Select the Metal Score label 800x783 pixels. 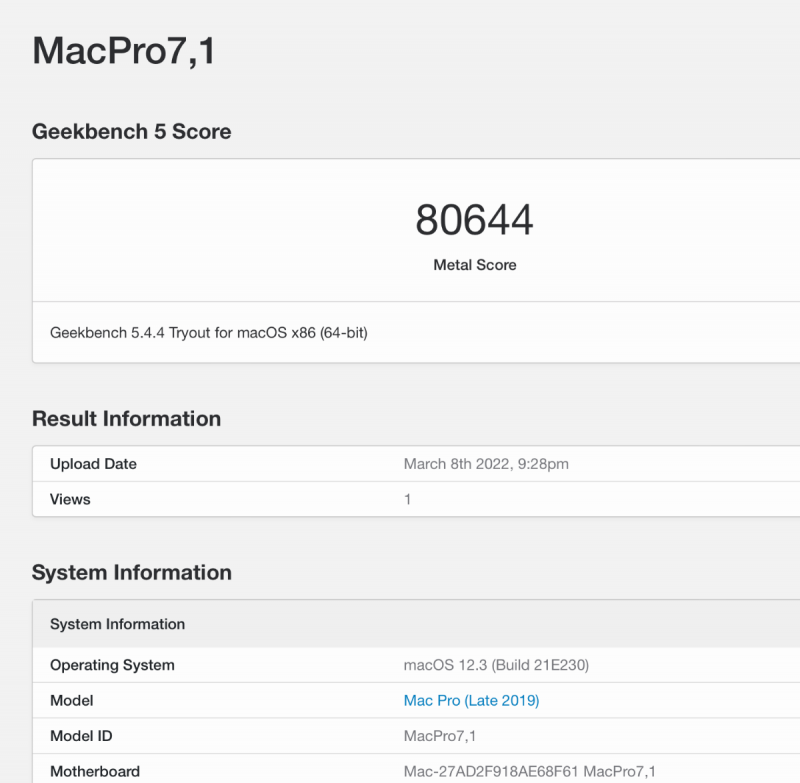pyautogui.click(x=474, y=265)
